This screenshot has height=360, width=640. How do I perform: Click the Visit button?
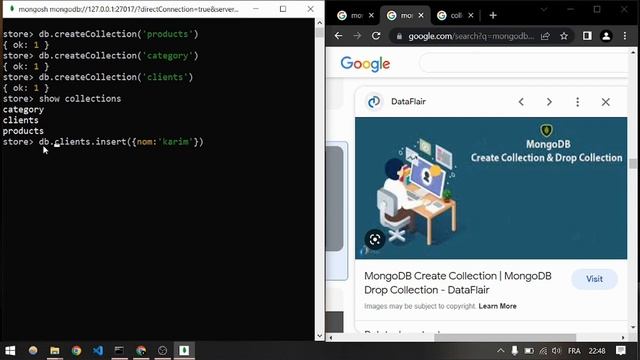(594, 279)
